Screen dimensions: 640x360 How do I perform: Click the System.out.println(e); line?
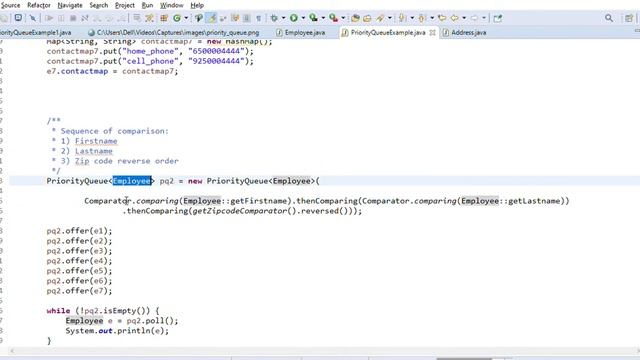117,331
